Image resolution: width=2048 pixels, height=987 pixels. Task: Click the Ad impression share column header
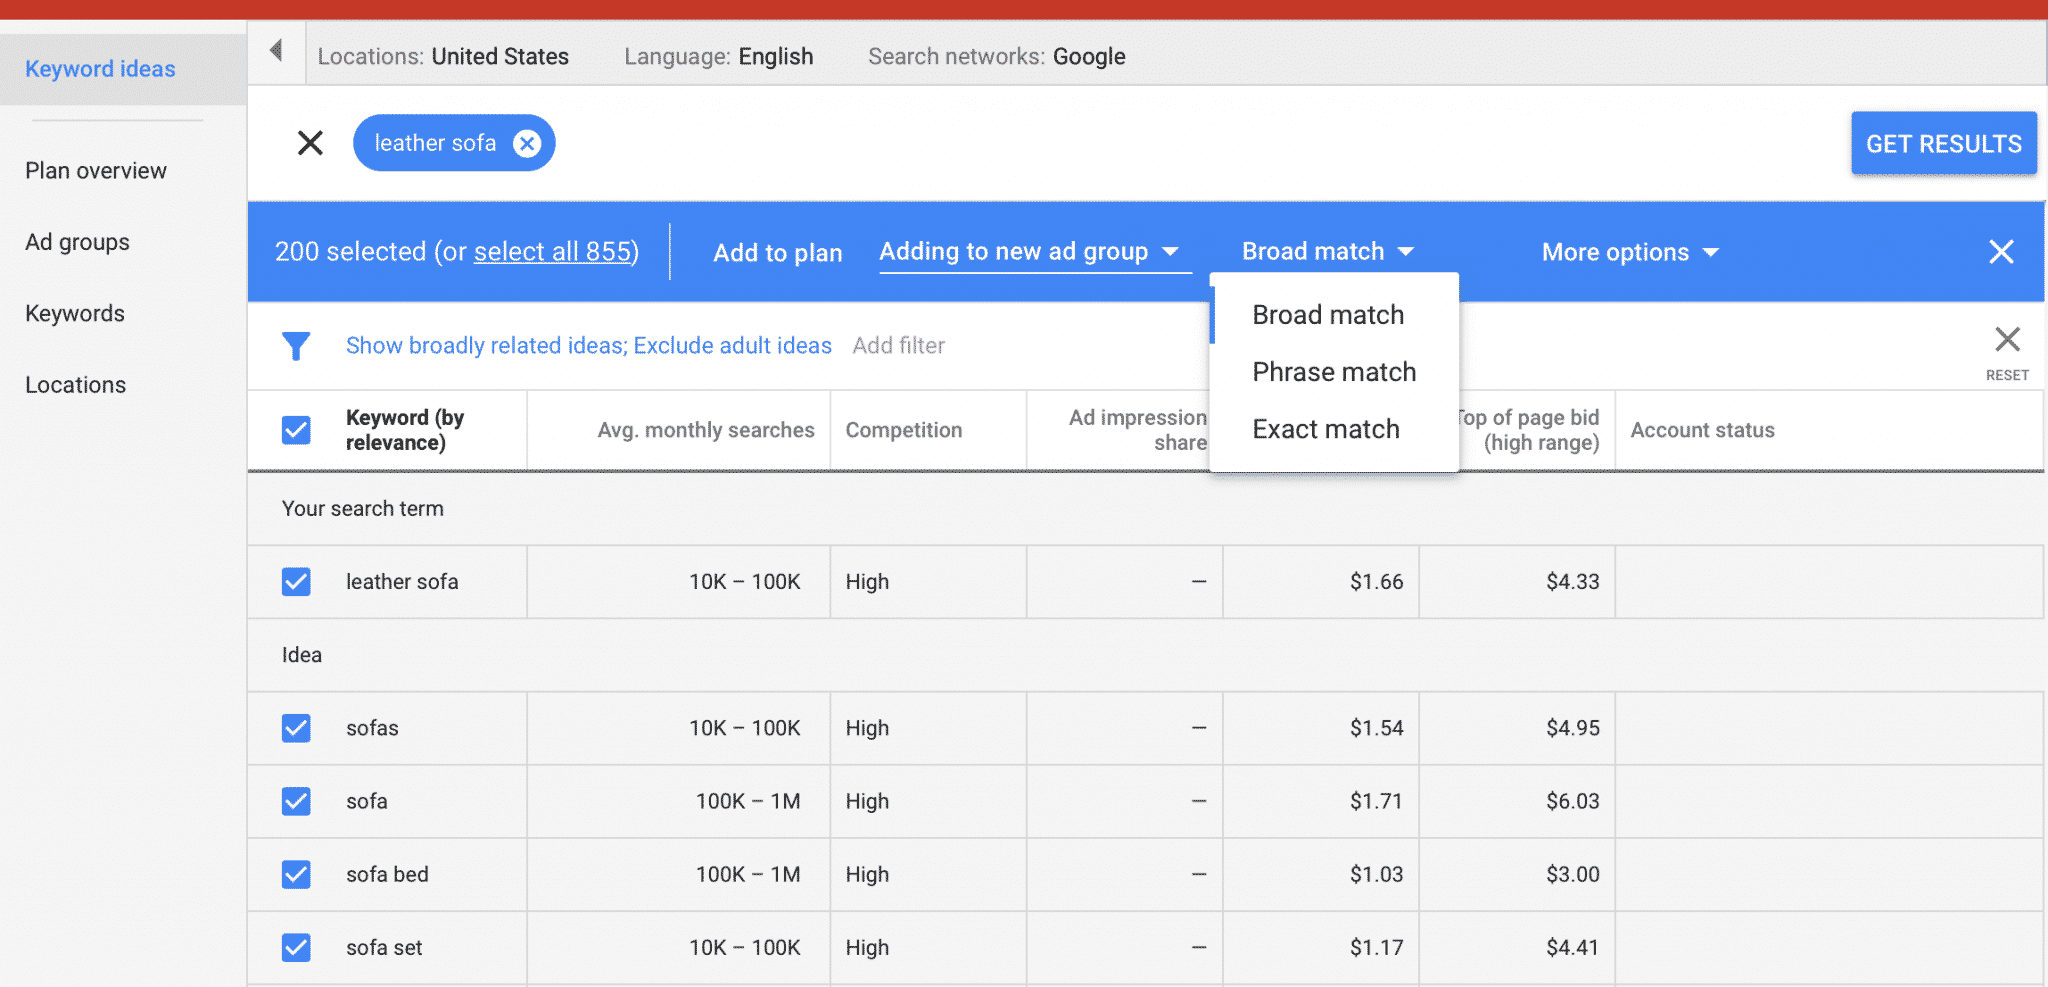pos(1137,430)
